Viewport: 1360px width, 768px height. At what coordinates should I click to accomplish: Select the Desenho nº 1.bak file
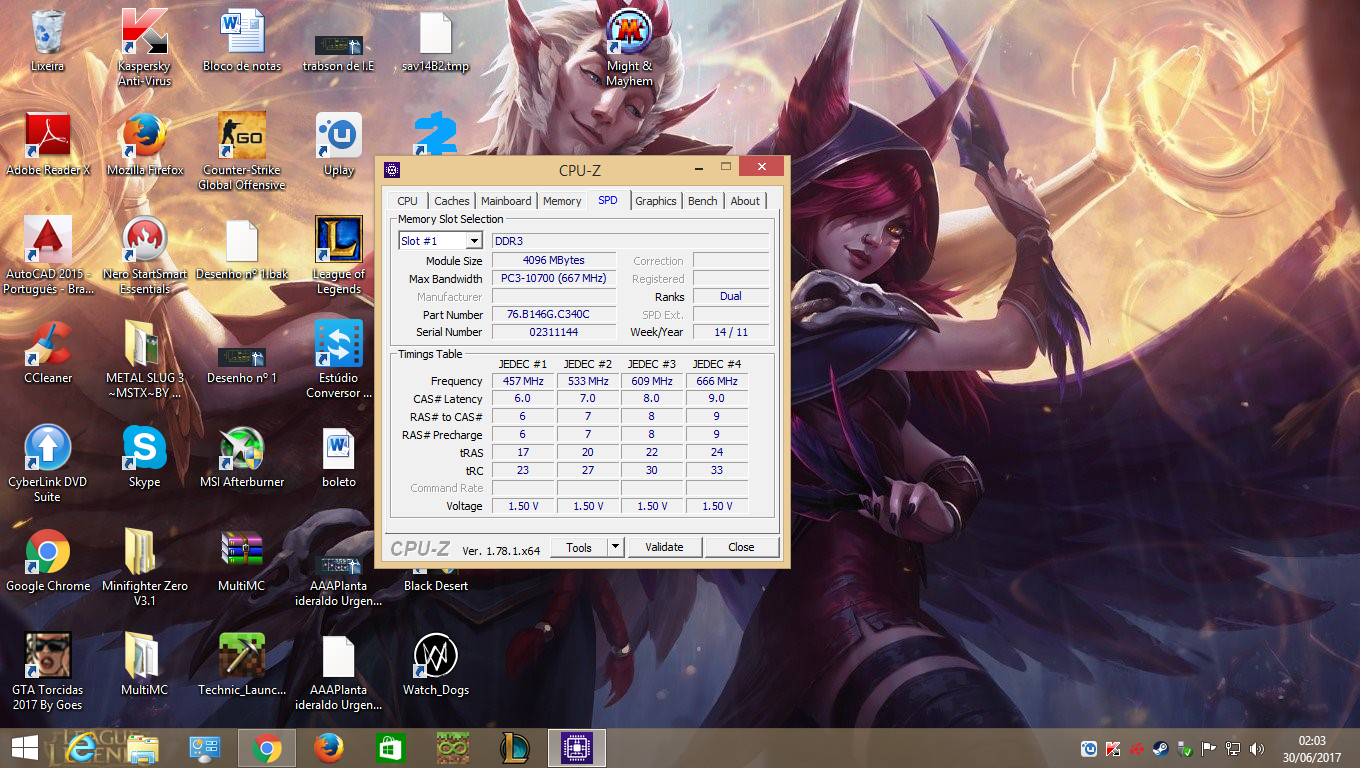point(241,249)
